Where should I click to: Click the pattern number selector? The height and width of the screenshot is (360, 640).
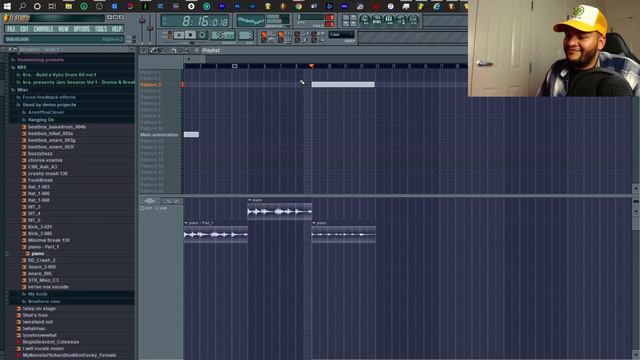coord(246,36)
